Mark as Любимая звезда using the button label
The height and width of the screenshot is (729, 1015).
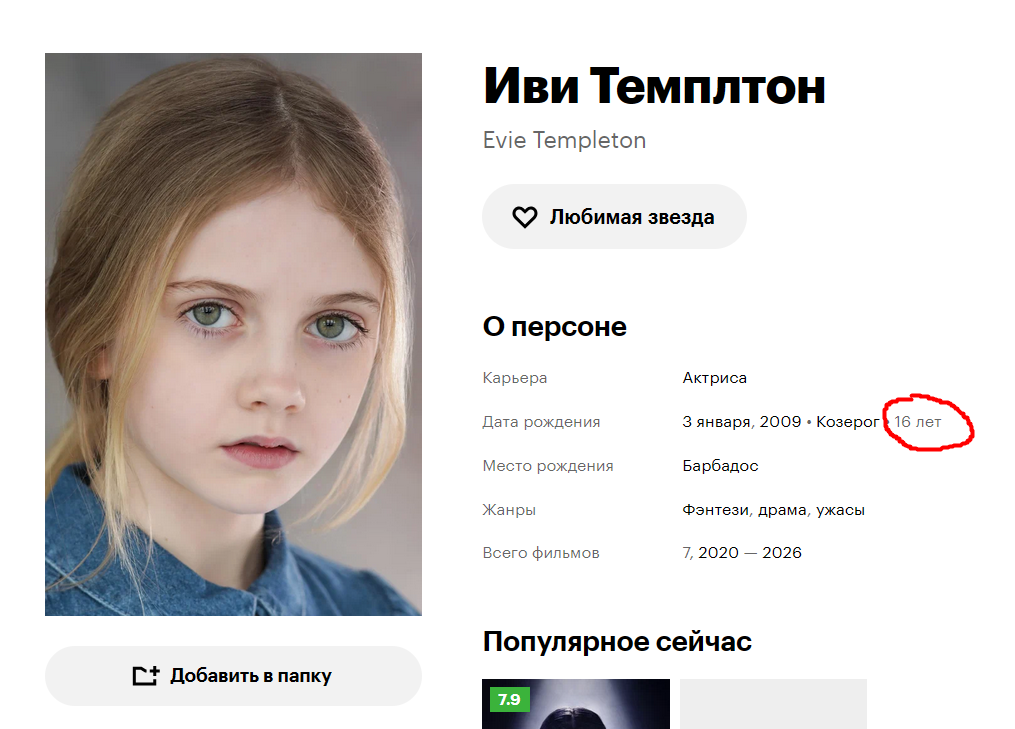point(632,217)
